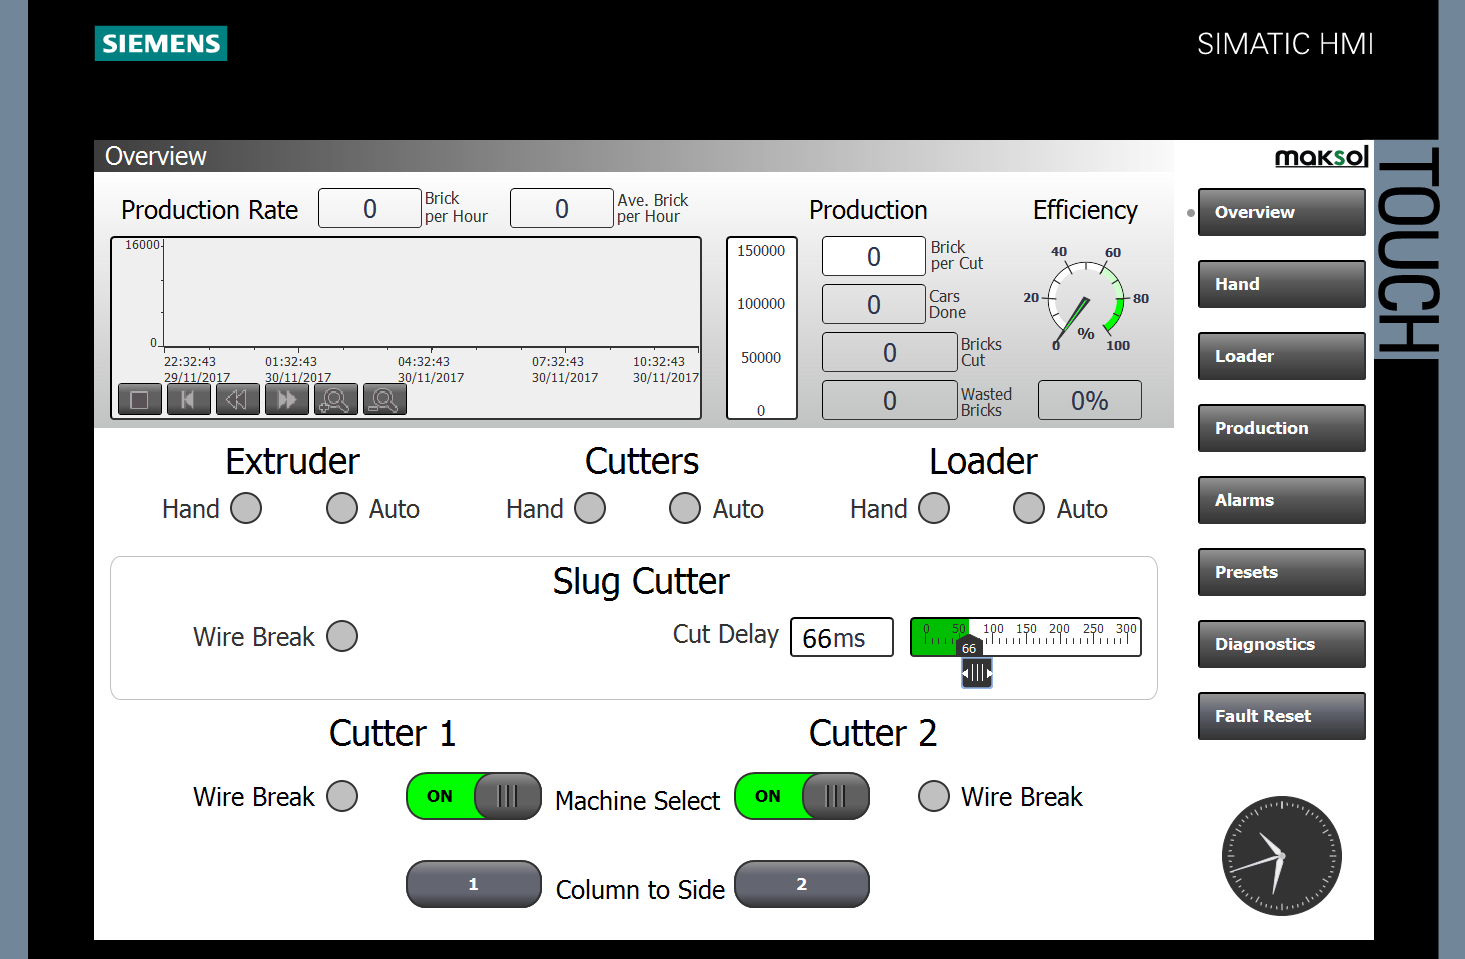
Task: Open the Presets screen
Action: pos(1282,572)
